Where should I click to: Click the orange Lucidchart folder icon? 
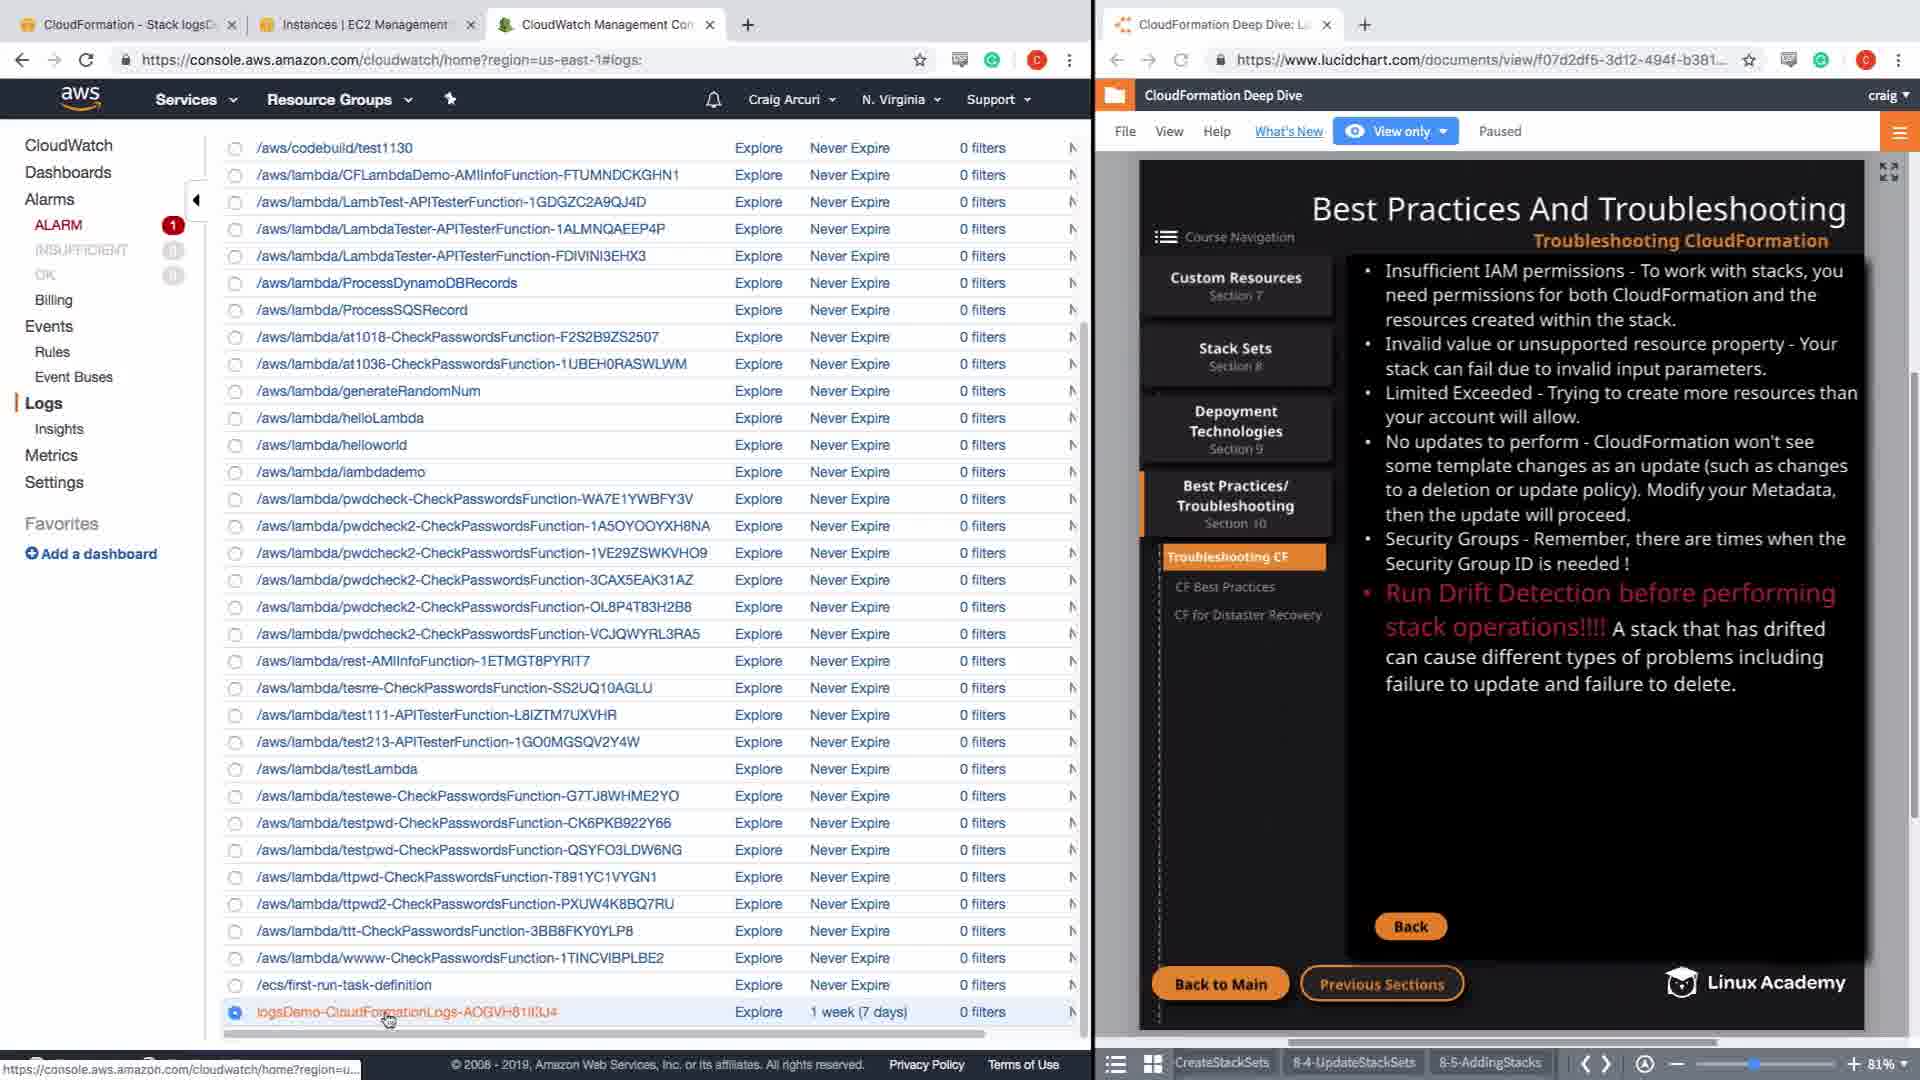[x=1115, y=96]
